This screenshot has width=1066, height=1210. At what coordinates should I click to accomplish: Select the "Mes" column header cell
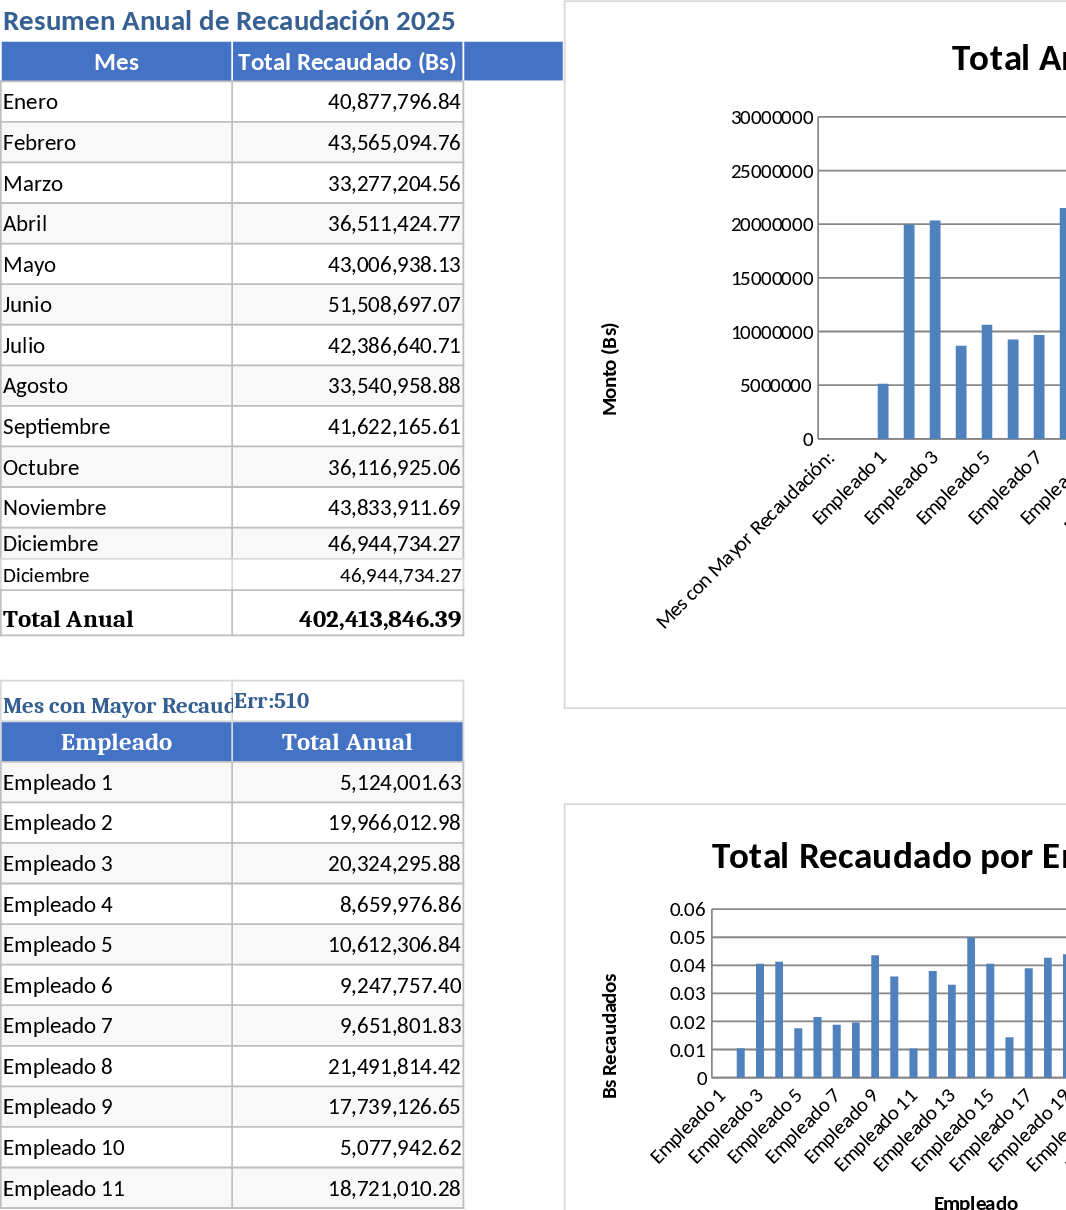pos(117,62)
